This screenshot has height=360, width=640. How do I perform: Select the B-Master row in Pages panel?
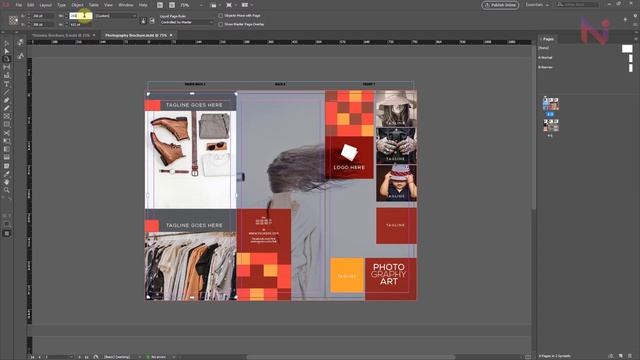[x=585, y=67]
